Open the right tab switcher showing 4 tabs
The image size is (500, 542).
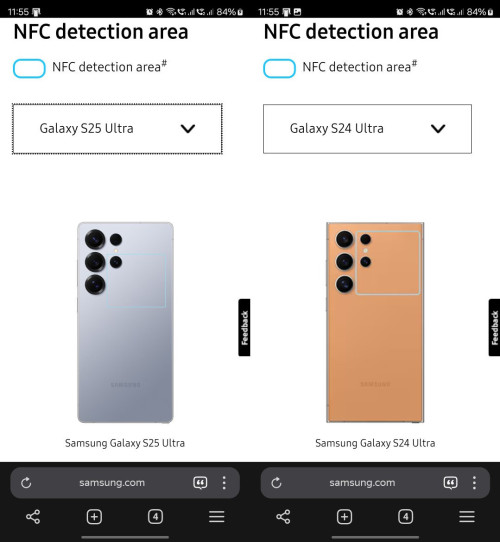406,517
